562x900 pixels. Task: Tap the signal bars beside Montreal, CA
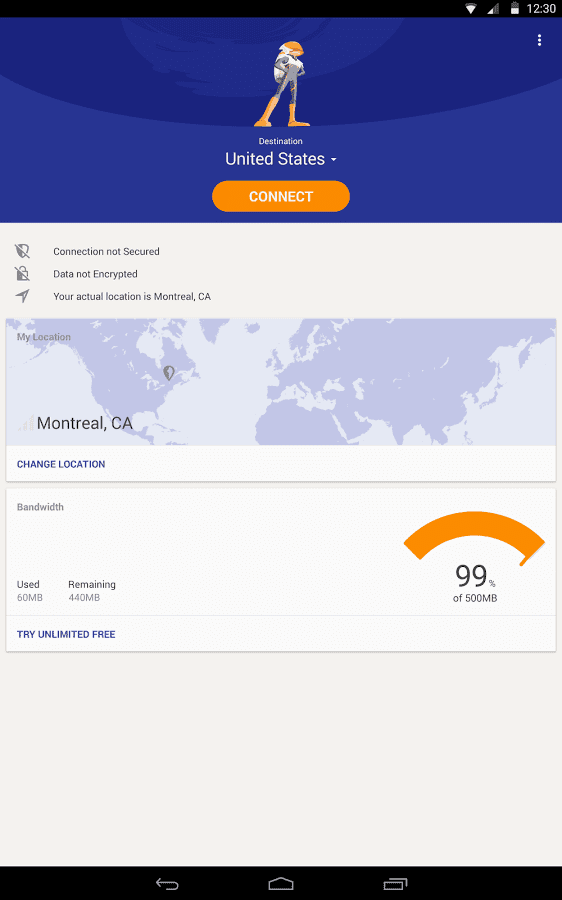coord(26,424)
